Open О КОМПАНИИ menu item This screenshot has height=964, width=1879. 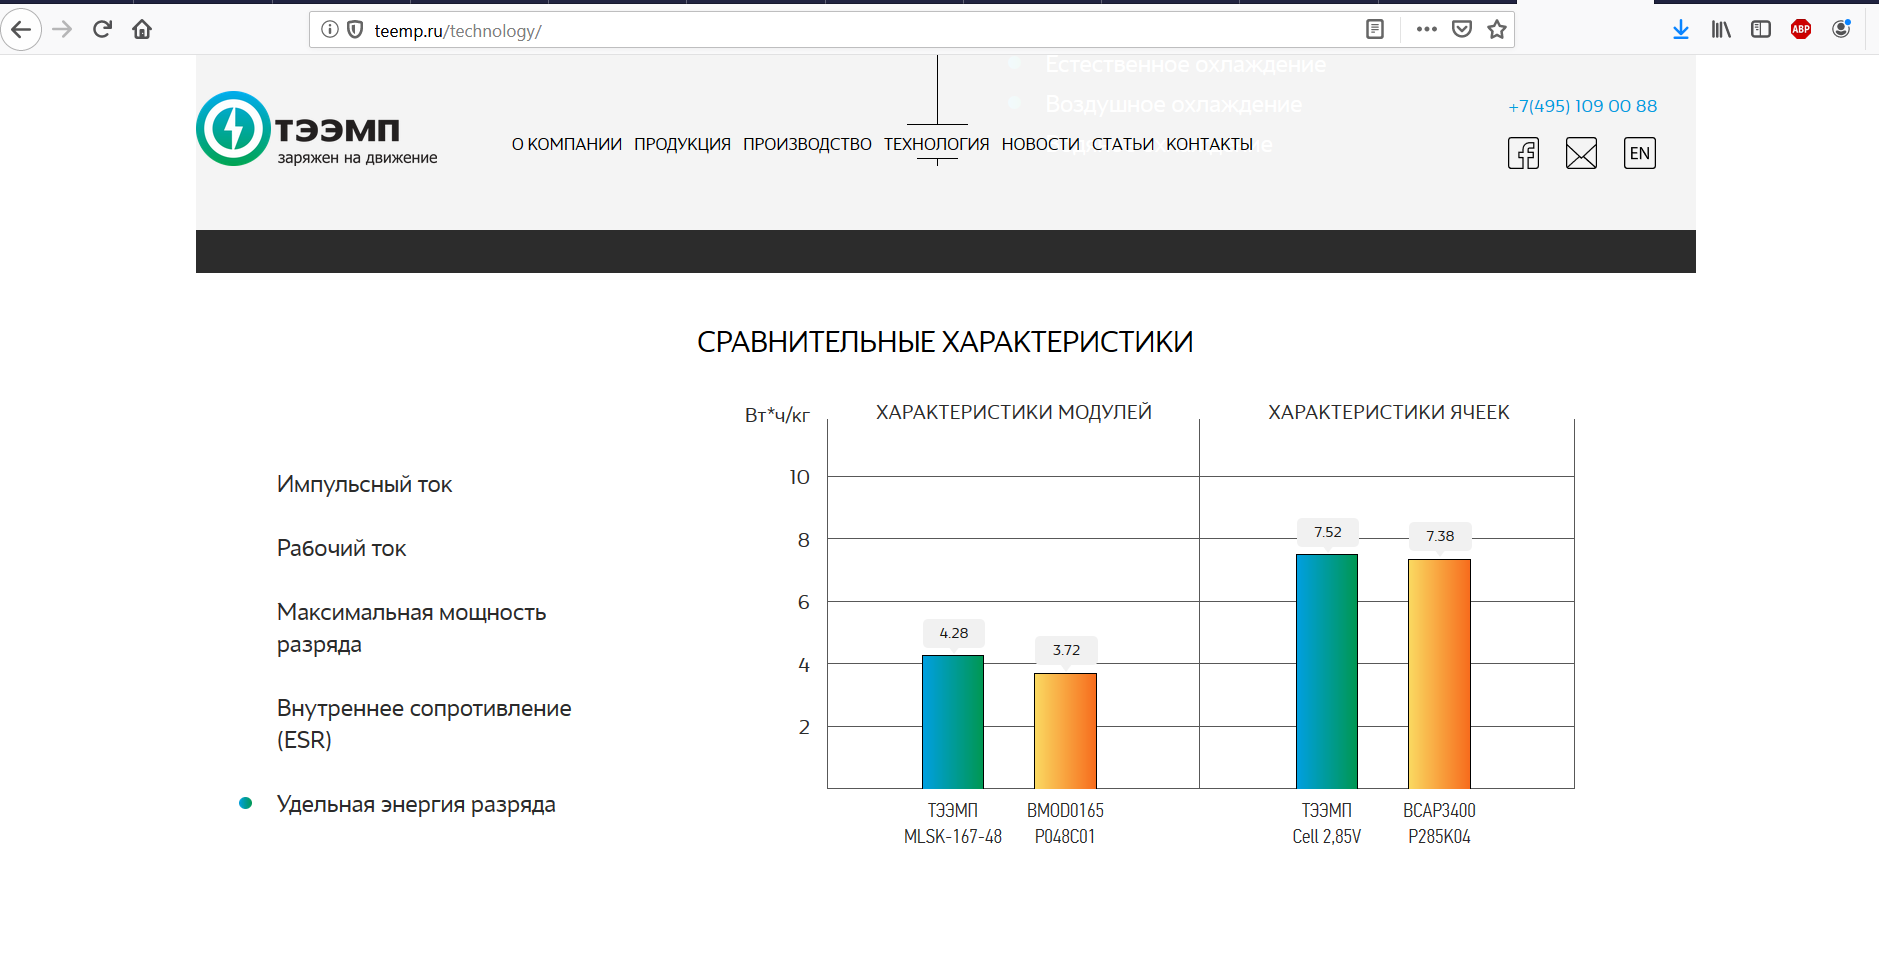[x=567, y=144]
